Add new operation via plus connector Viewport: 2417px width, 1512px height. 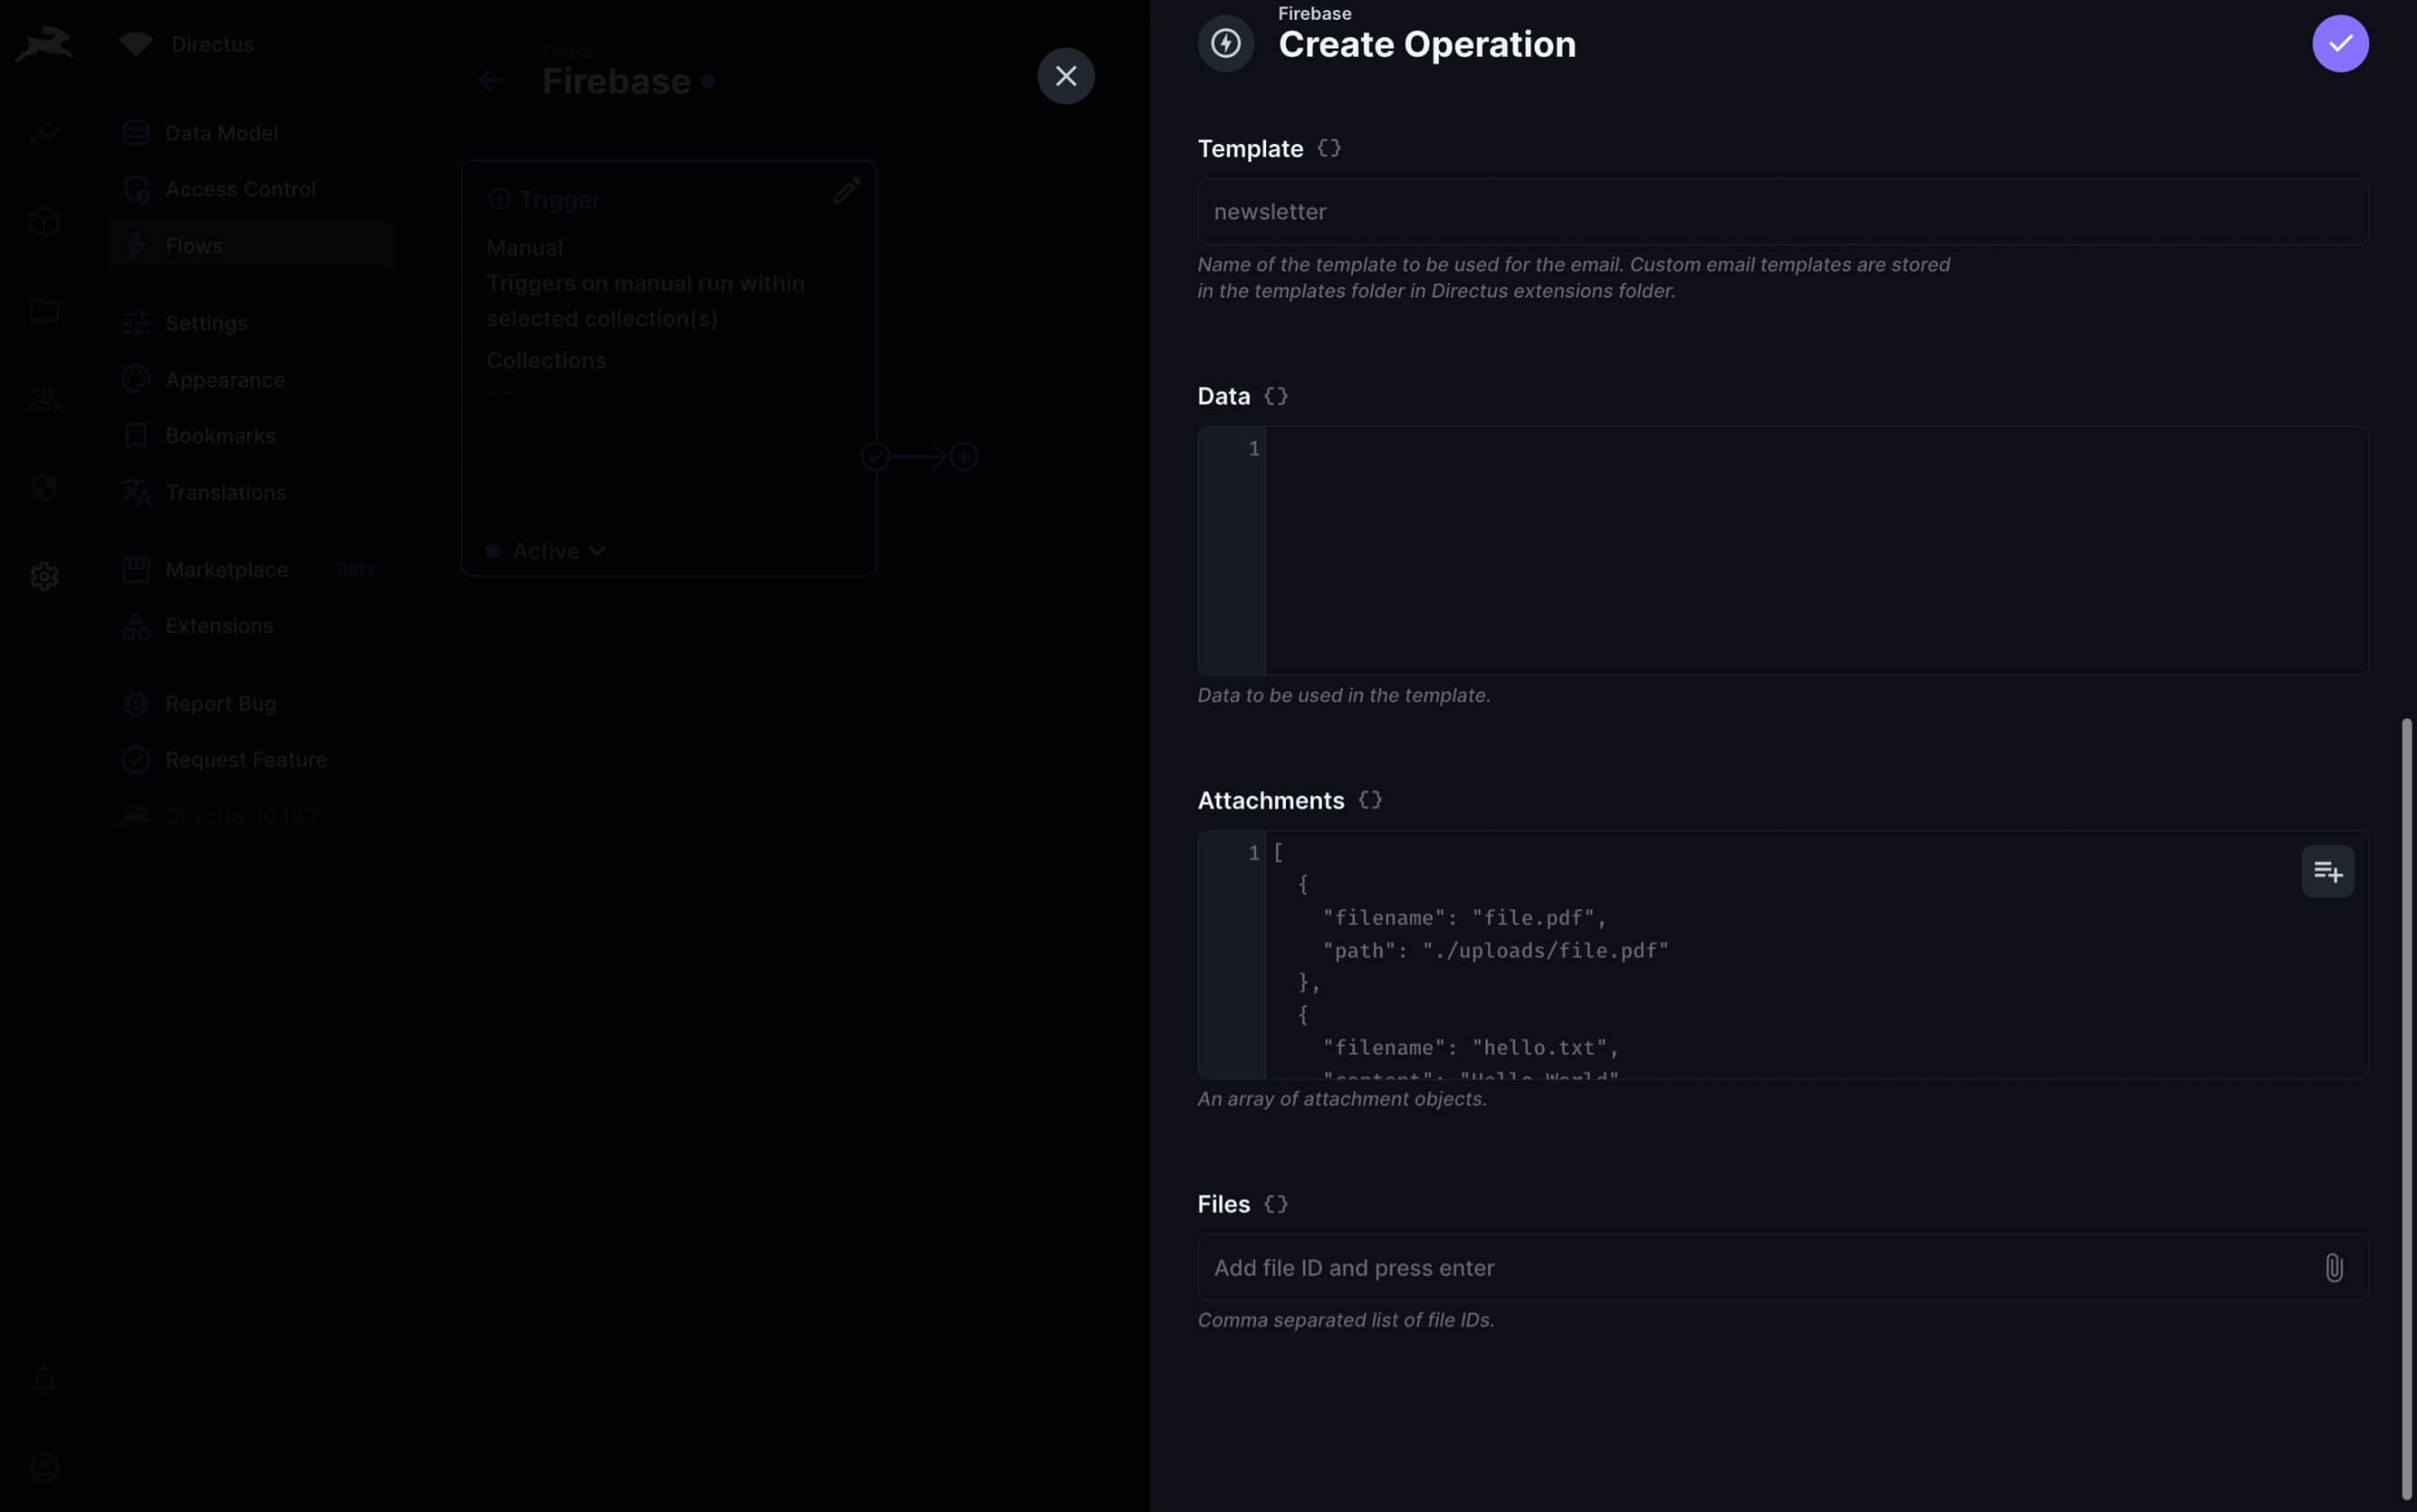(x=963, y=457)
